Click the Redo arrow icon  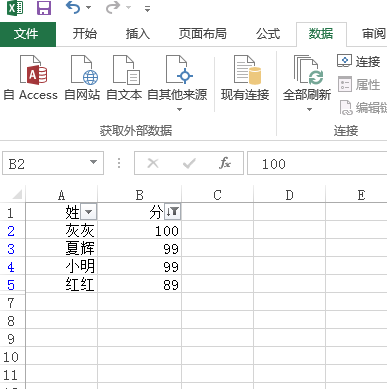(x=113, y=7)
